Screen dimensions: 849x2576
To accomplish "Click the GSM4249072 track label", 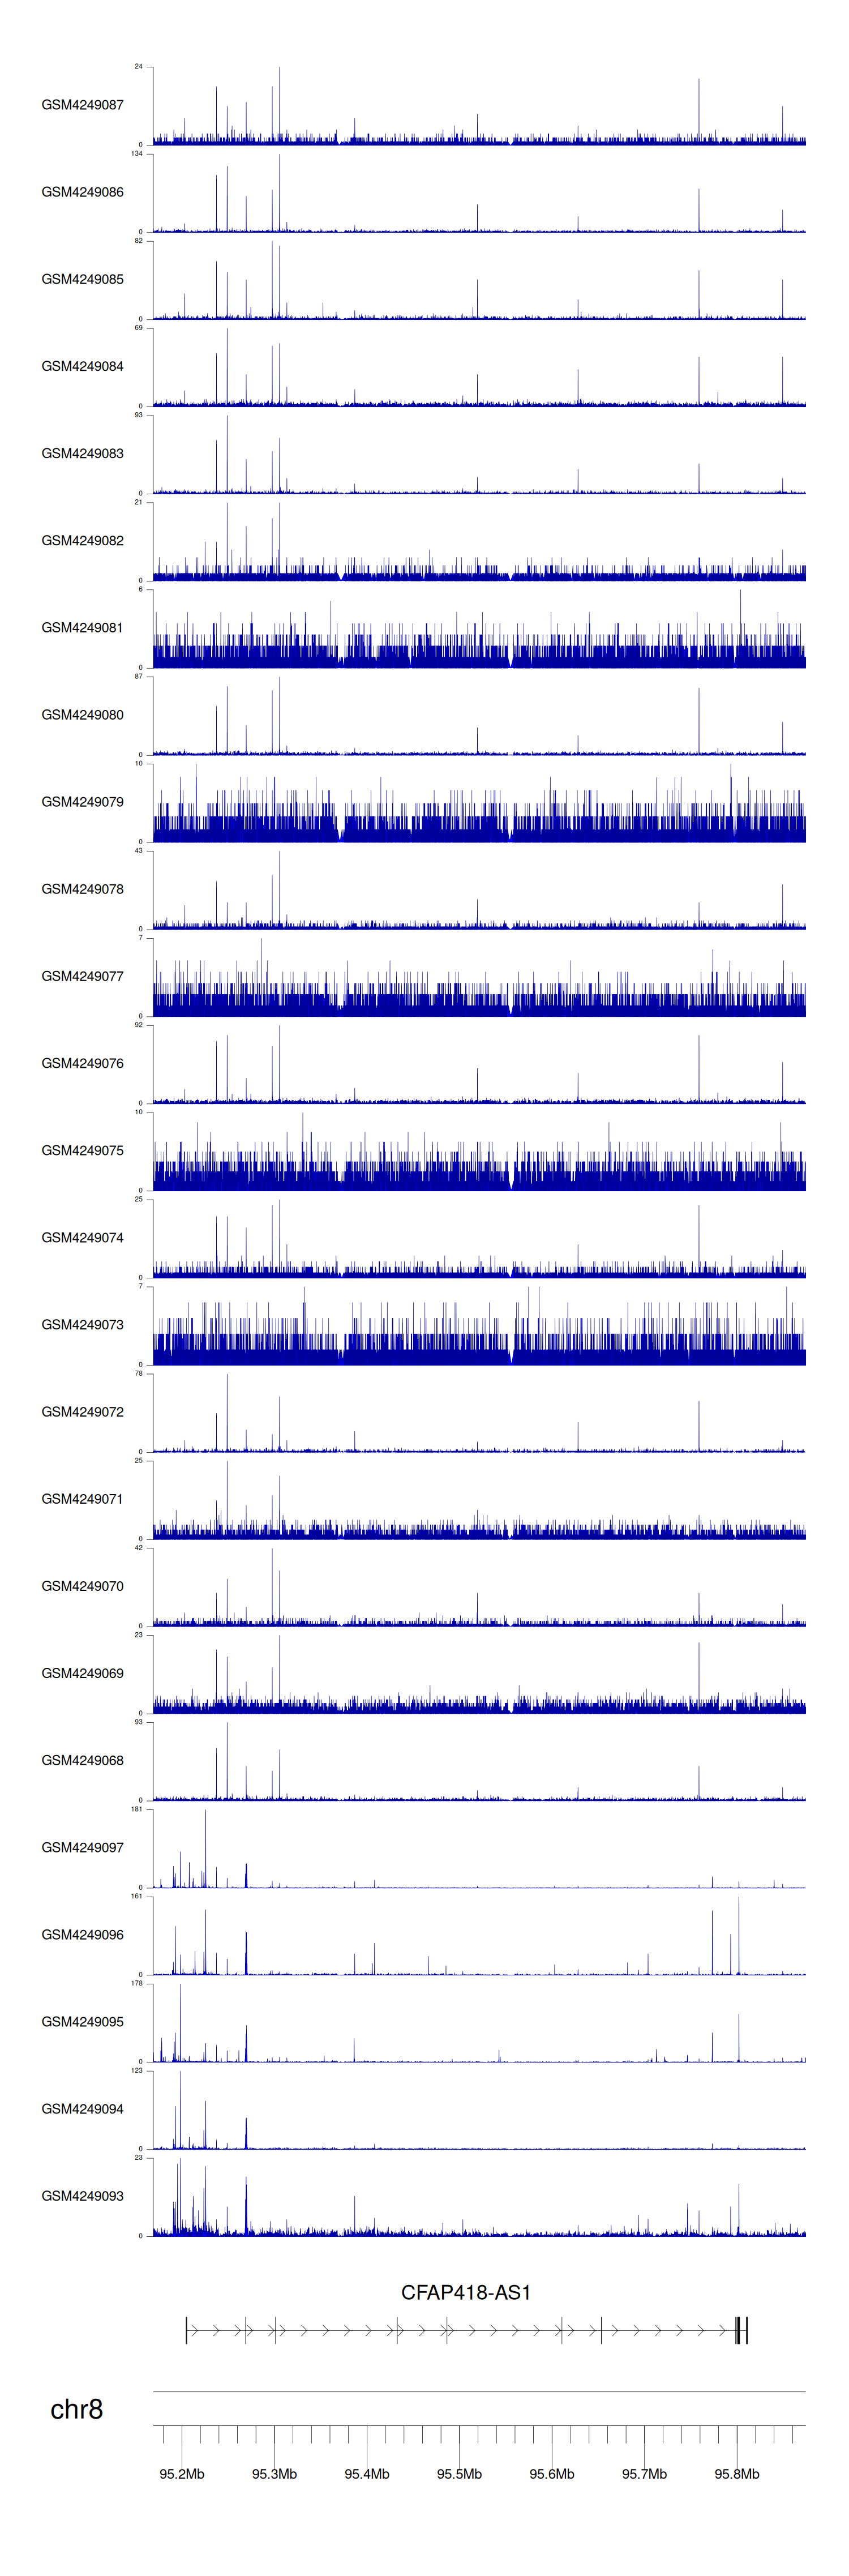I will (x=82, y=1411).
